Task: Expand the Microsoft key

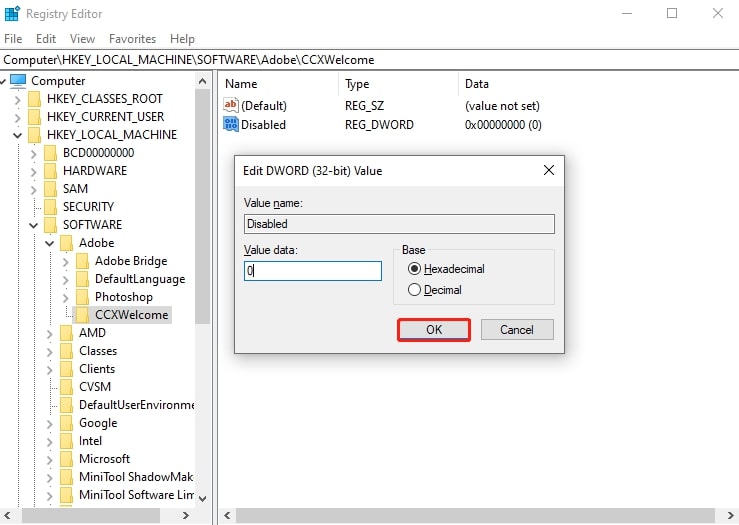Action: (x=49, y=459)
